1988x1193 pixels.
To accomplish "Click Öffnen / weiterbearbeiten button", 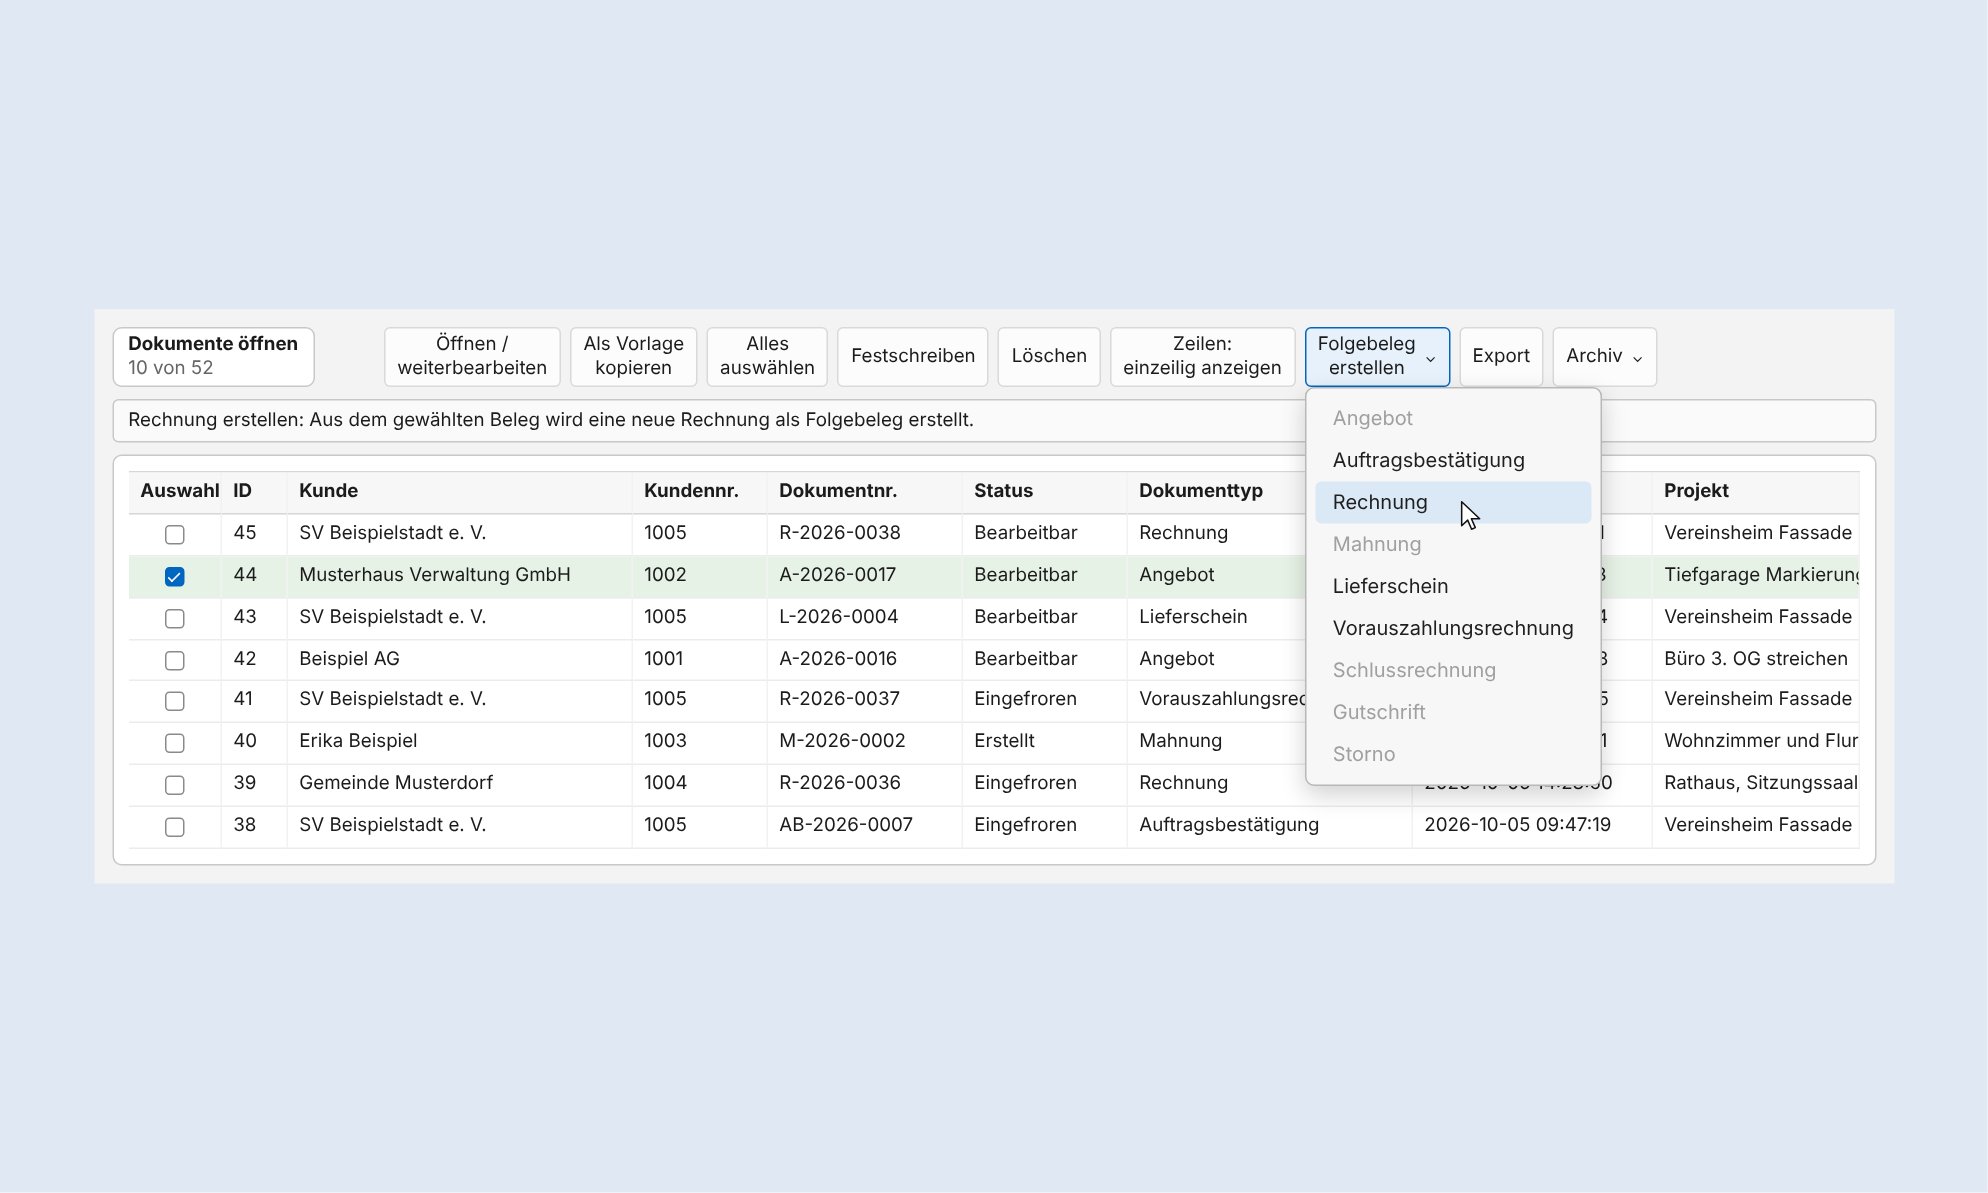I will (x=472, y=356).
